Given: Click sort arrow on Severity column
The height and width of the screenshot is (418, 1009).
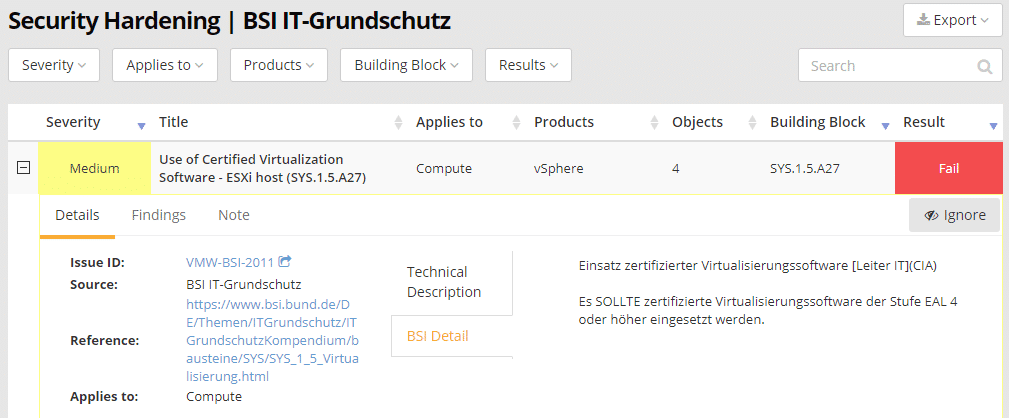Looking at the screenshot, I should [141, 127].
